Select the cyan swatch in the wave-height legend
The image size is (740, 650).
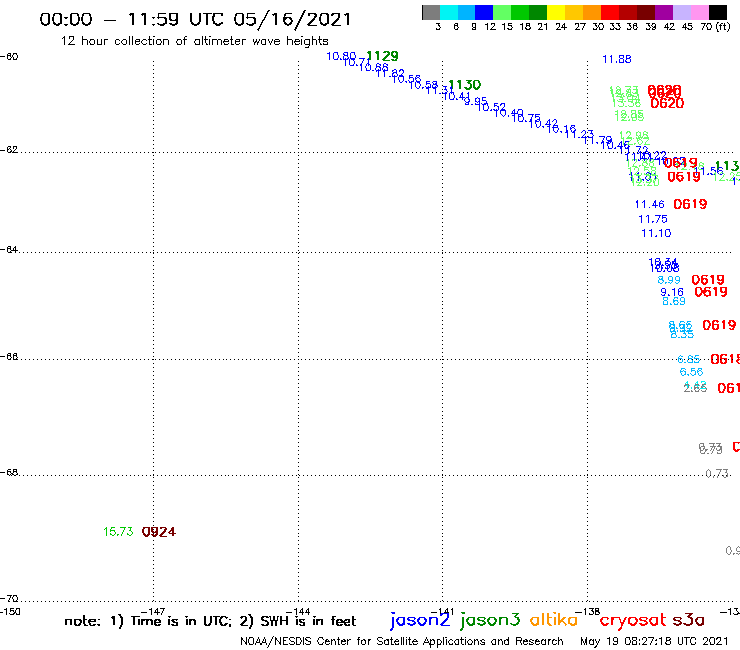click(x=449, y=12)
